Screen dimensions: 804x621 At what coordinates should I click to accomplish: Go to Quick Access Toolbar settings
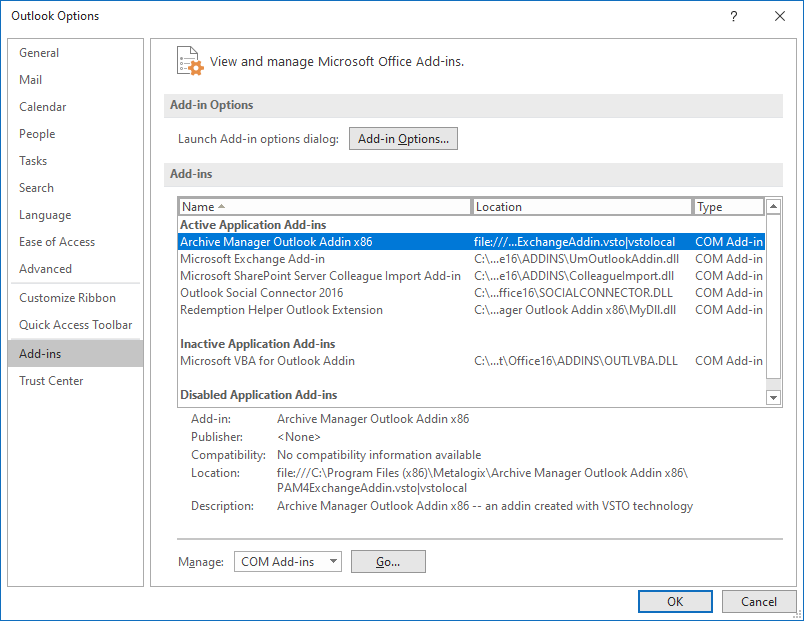pos(73,325)
